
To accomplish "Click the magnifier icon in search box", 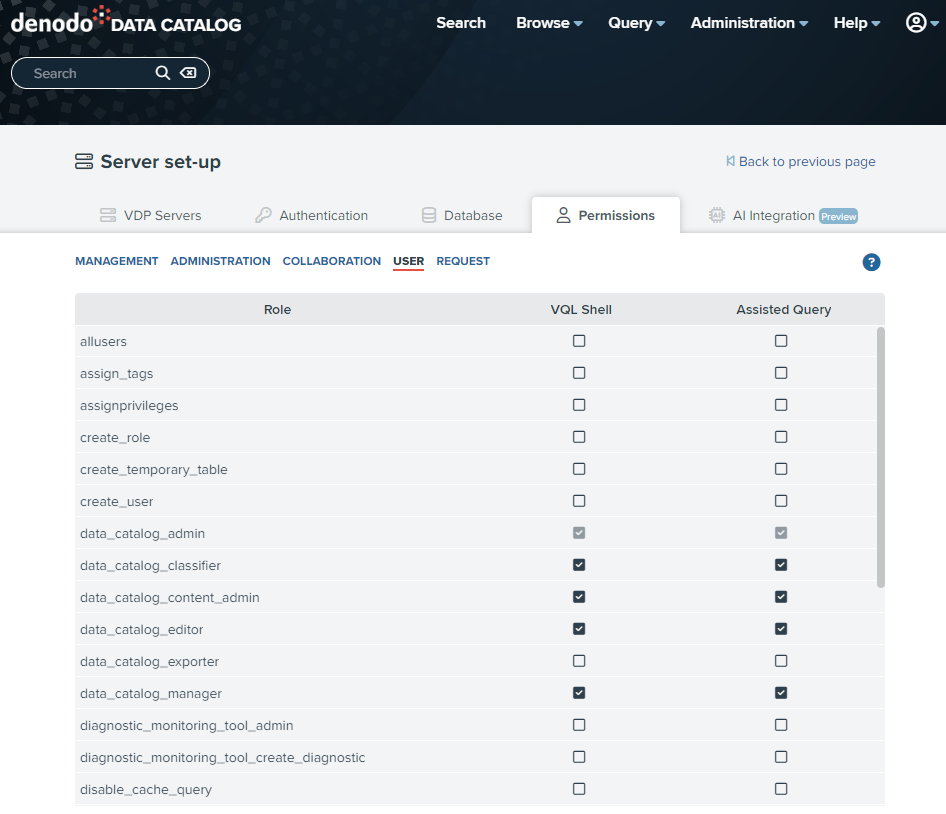I will click(x=163, y=73).
